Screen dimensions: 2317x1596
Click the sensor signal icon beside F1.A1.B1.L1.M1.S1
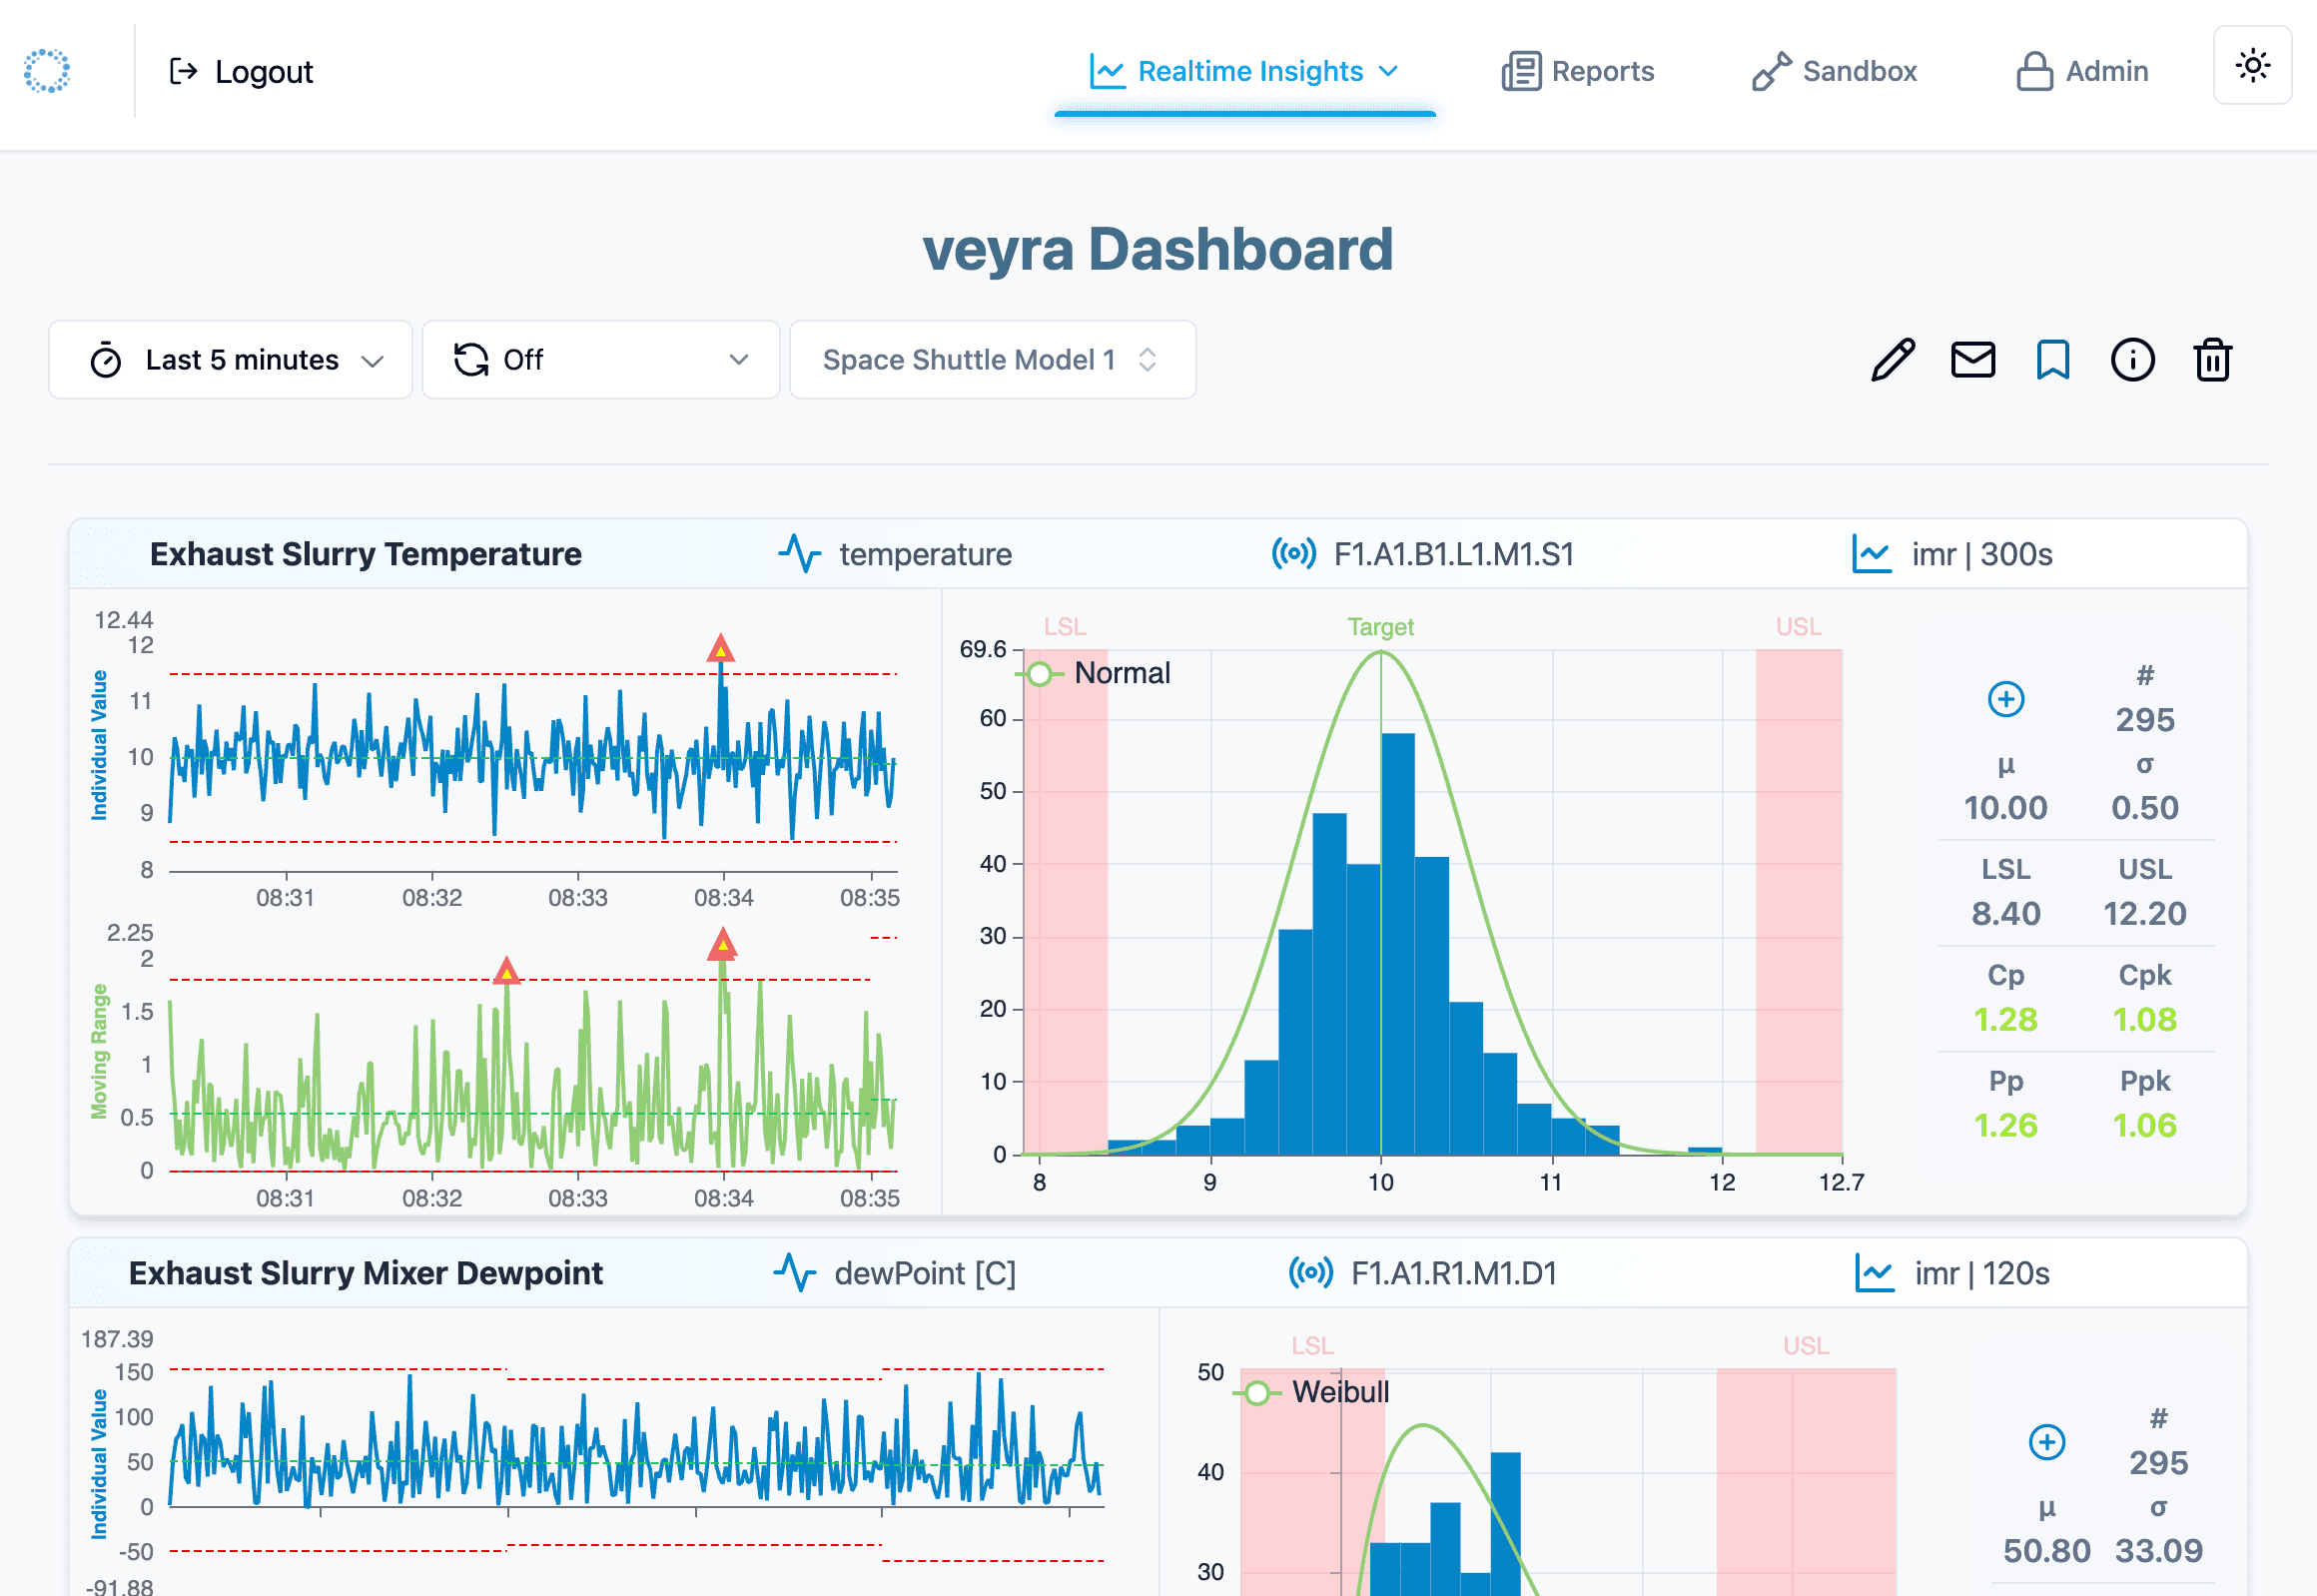[x=1294, y=553]
